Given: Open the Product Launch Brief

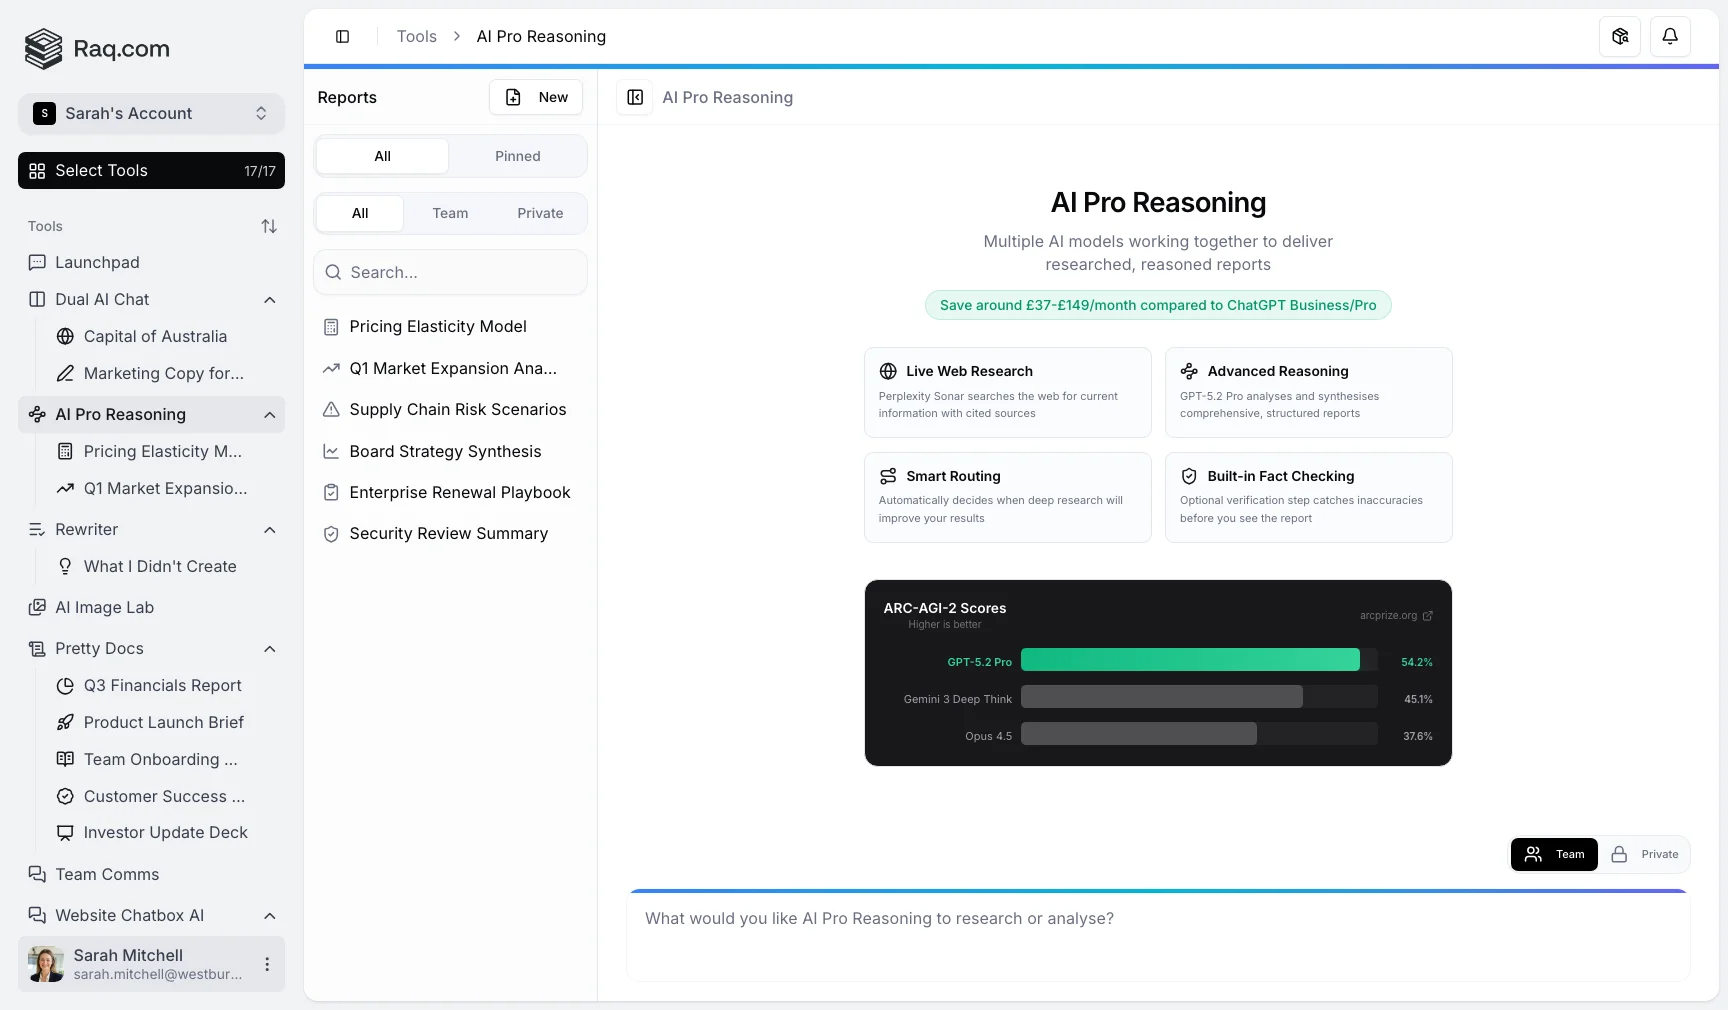Looking at the screenshot, I should [x=164, y=723].
